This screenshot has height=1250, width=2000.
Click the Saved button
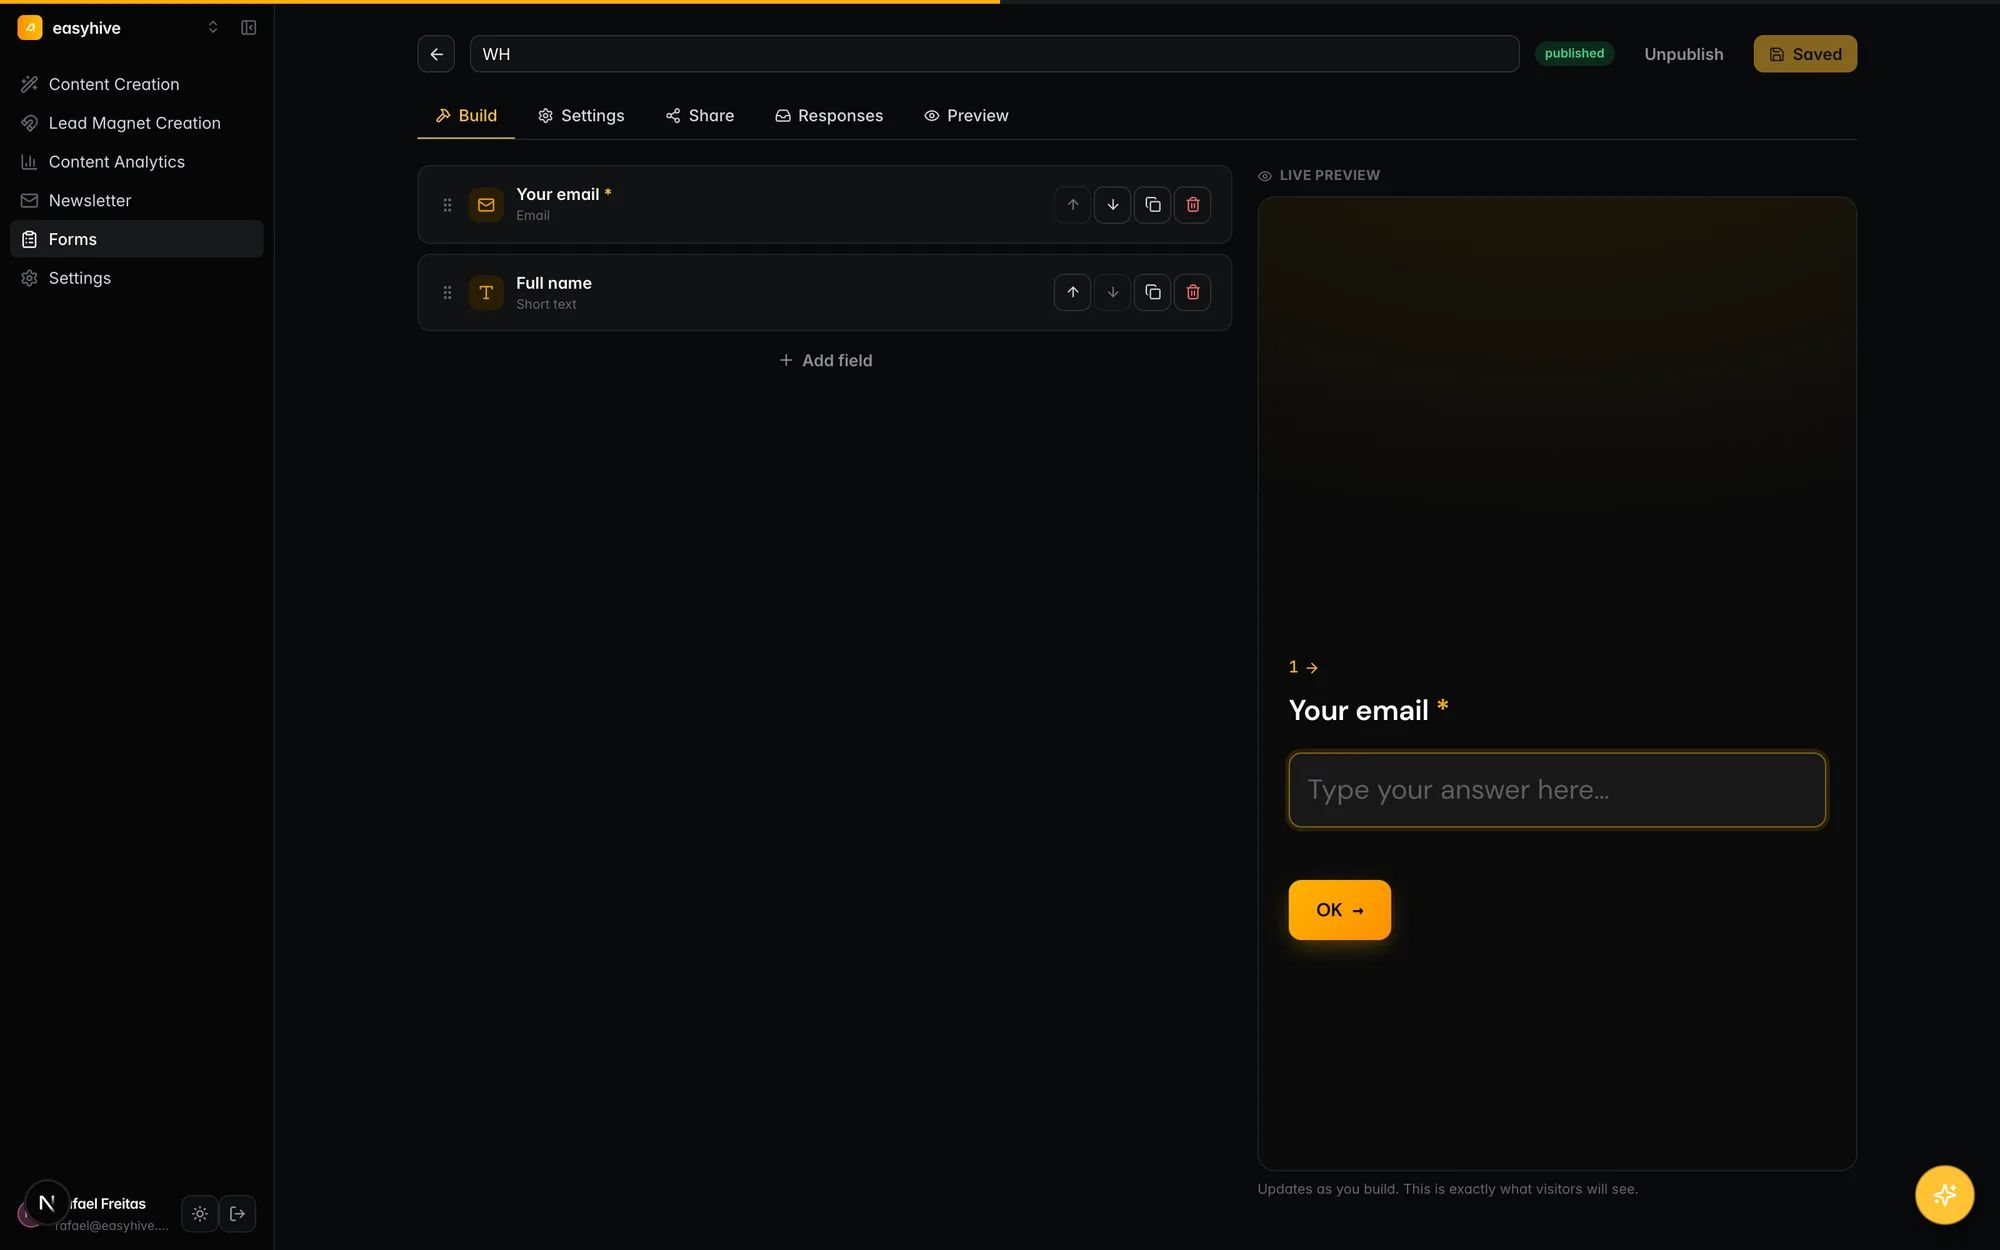click(x=1805, y=54)
